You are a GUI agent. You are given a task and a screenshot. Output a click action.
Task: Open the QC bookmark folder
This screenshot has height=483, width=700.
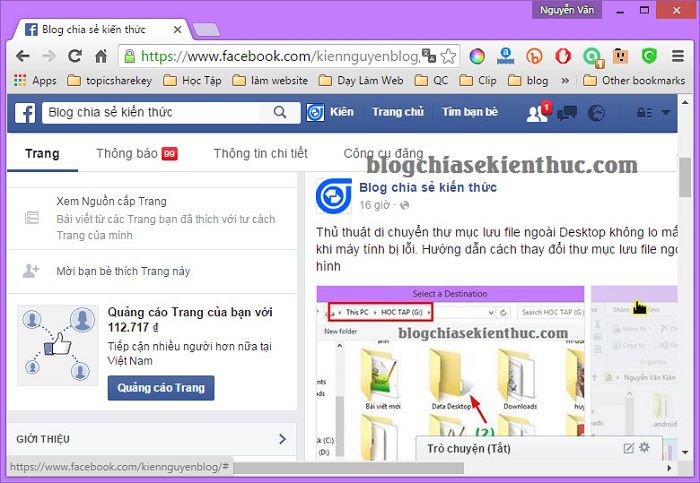(x=431, y=81)
